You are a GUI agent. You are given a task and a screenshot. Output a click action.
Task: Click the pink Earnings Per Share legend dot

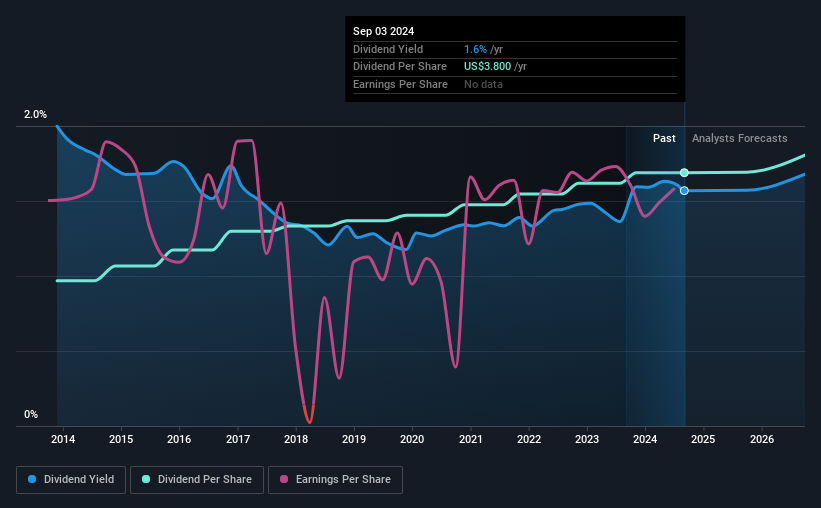click(284, 479)
